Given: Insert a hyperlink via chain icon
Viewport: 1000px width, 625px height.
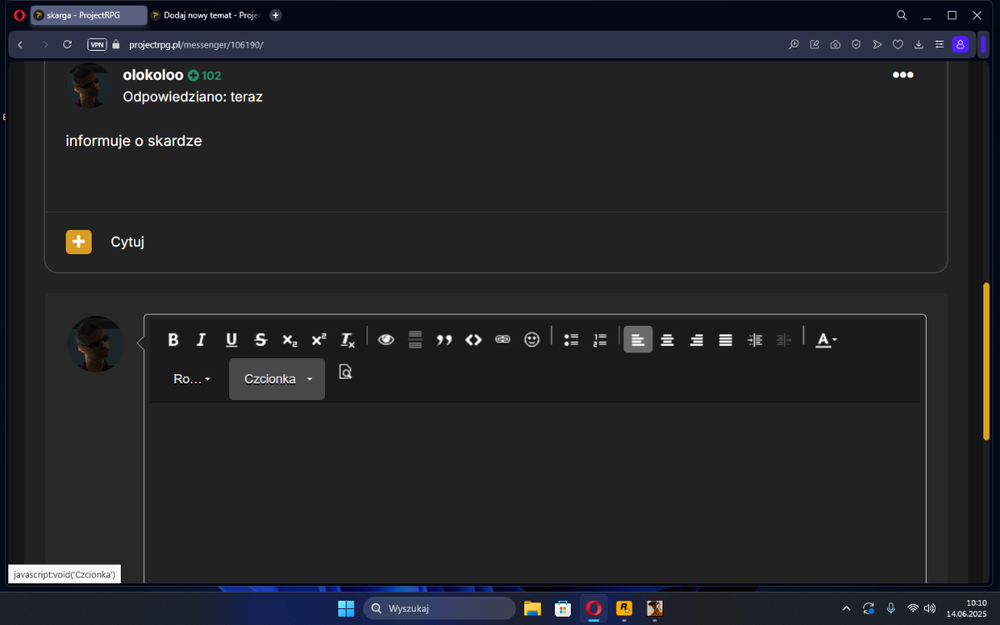Looking at the screenshot, I should [503, 340].
